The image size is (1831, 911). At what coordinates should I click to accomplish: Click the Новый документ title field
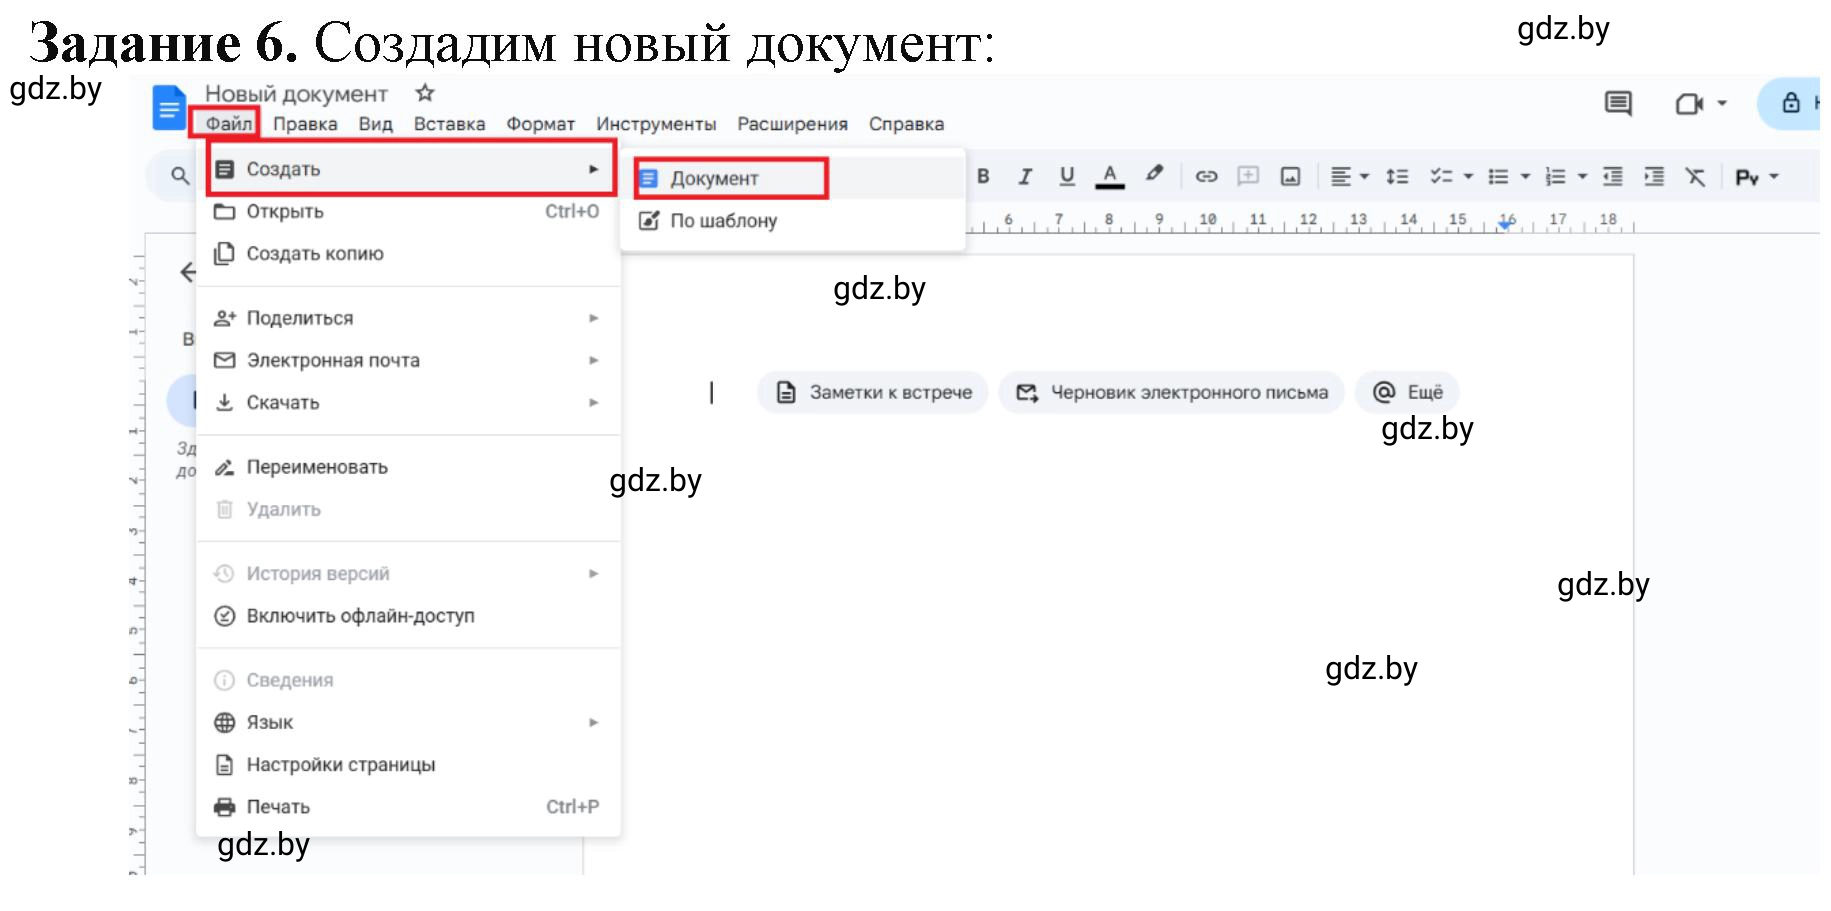(x=296, y=94)
